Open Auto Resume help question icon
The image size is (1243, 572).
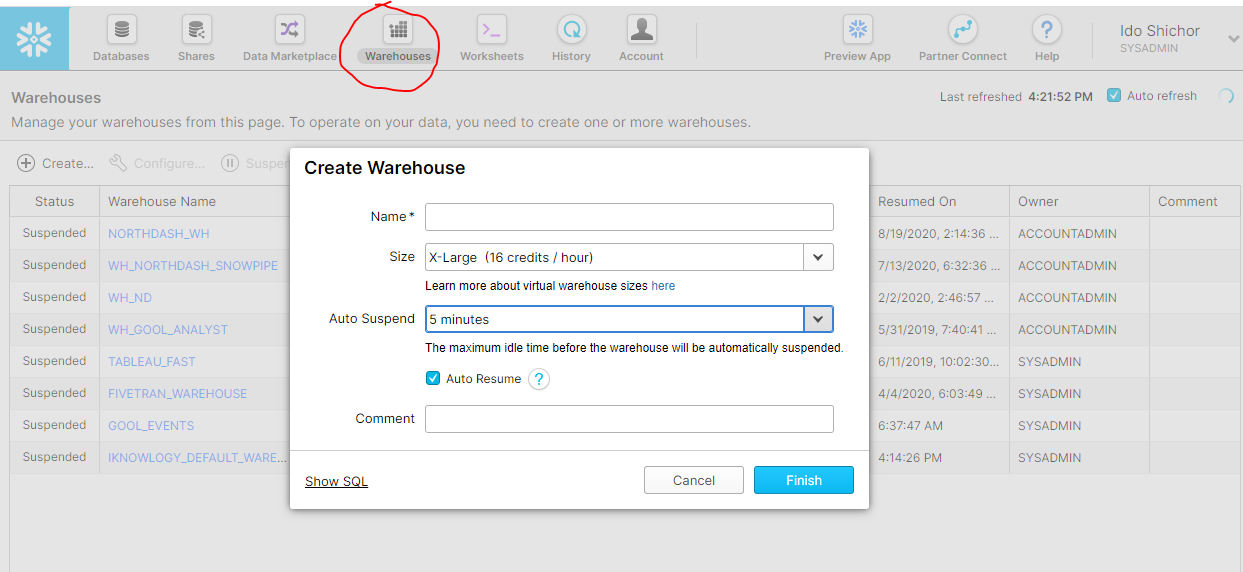click(x=539, y=379)
